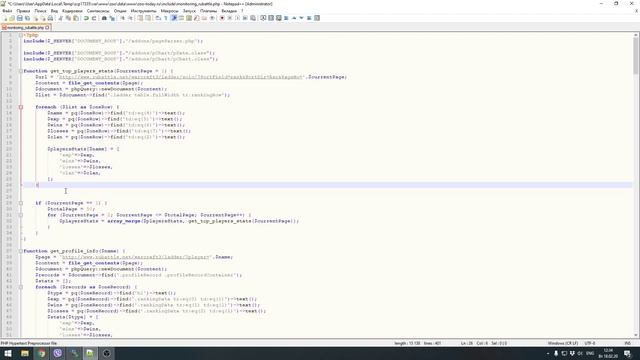
Task: Click the blue down arrow plugin icon
Action: click(x=301, y=18)
